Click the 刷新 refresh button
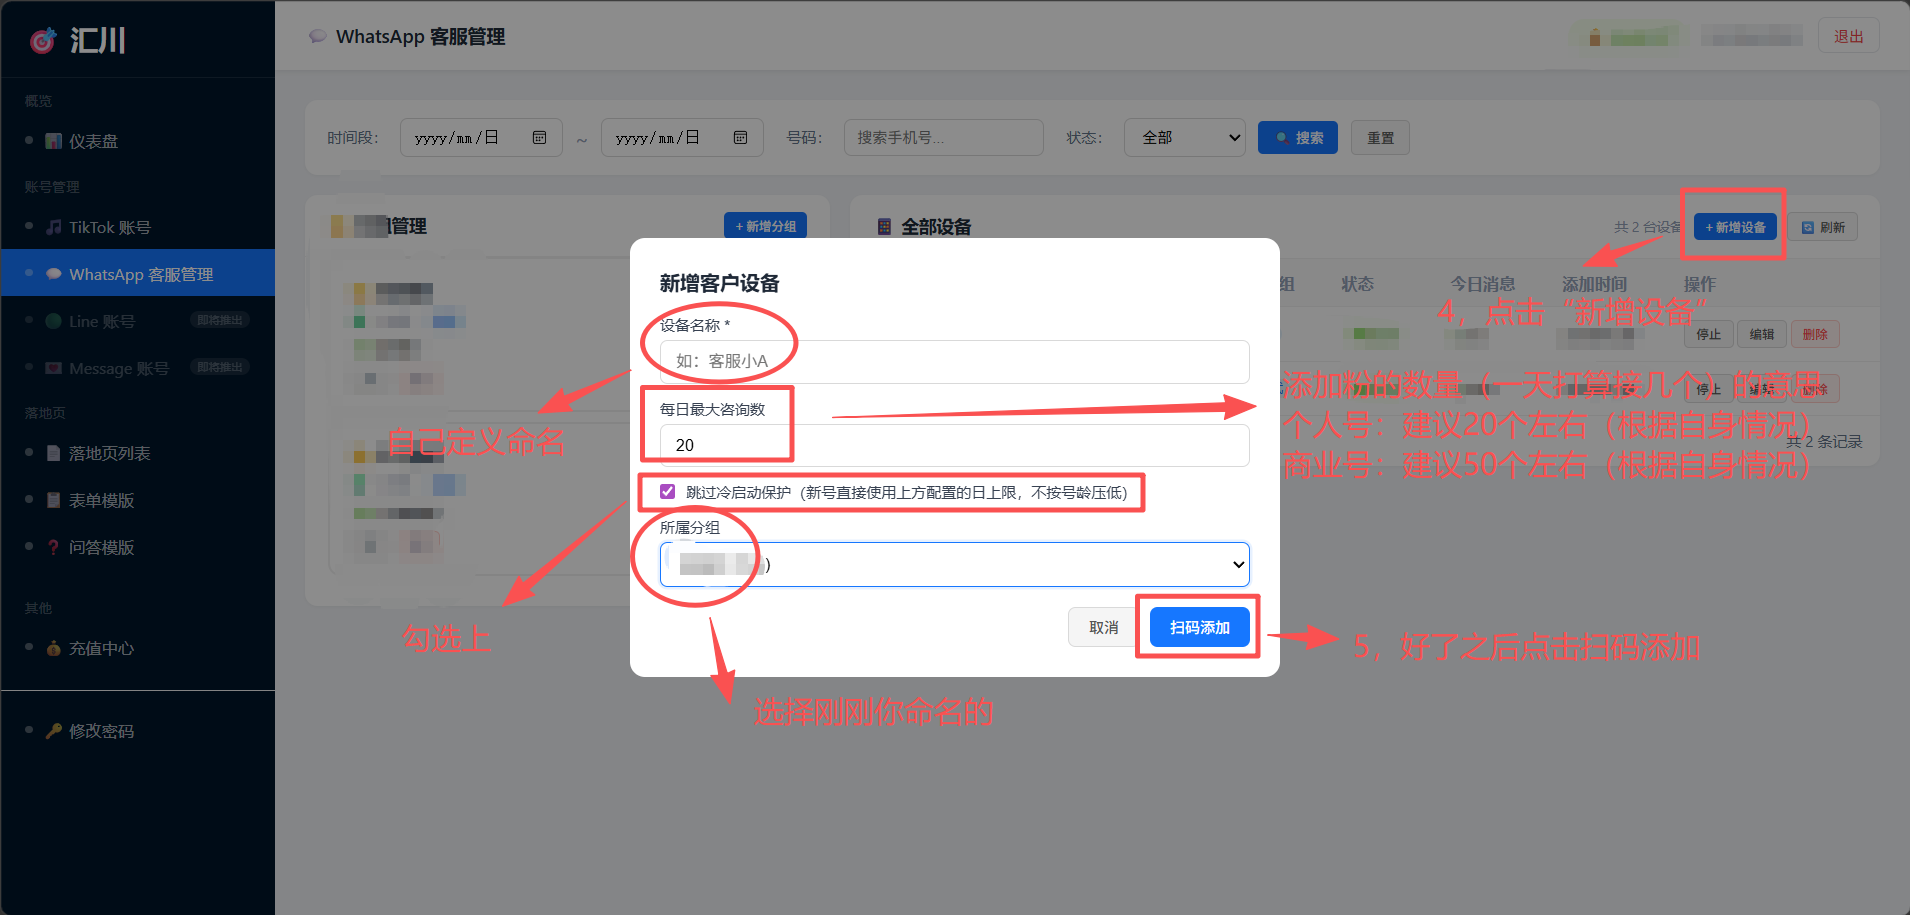Screen dimensions: 1910x915 (1823, 227)
